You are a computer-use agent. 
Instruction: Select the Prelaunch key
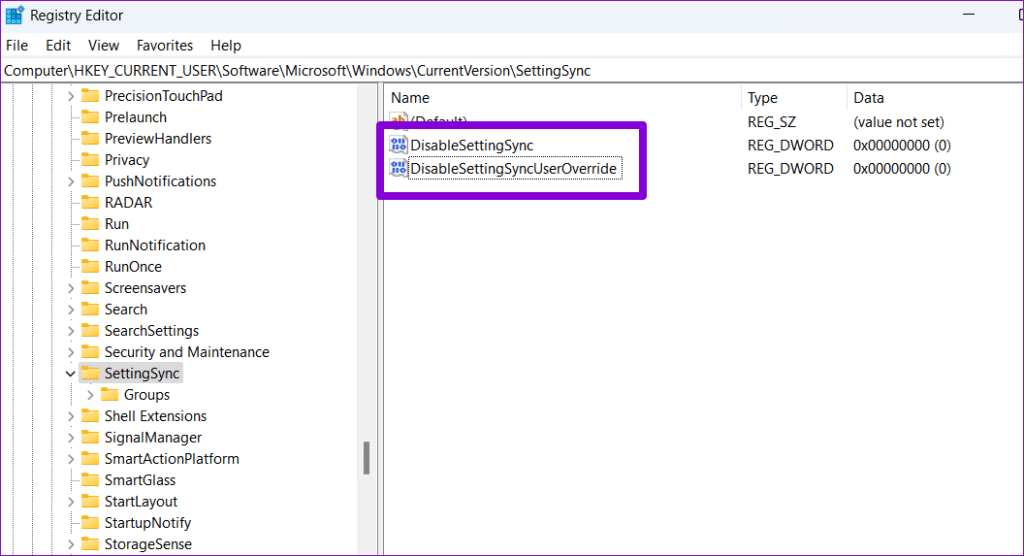tap(136, 118)
